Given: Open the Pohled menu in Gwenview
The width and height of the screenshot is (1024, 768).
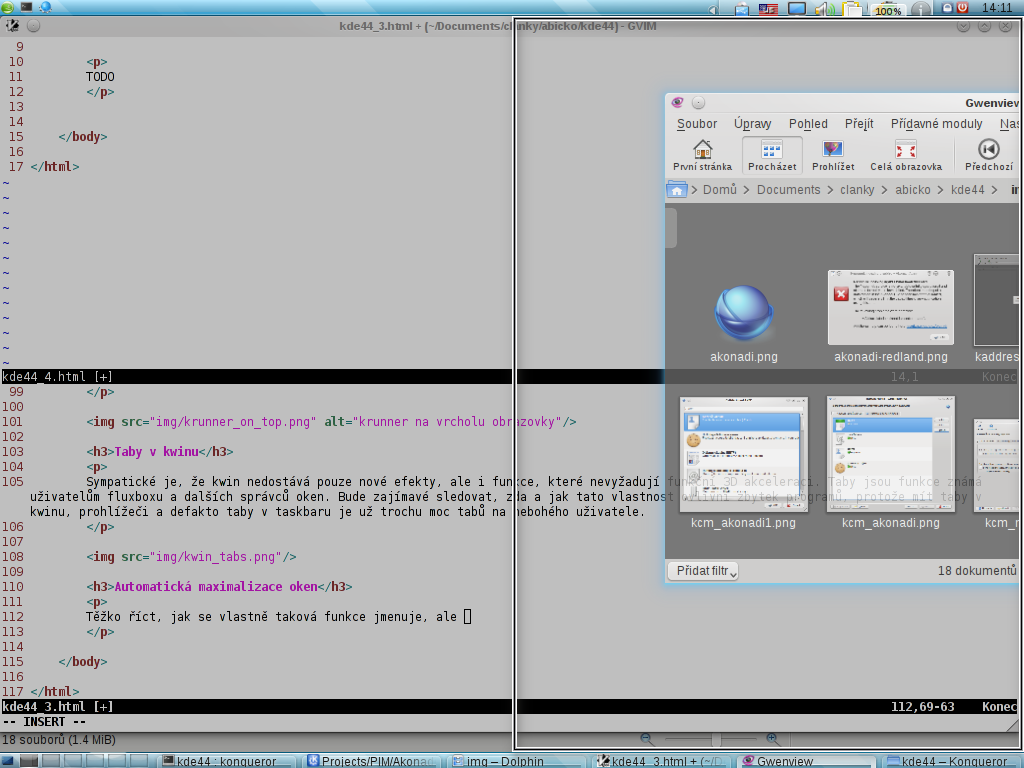Looking at the screenshot, I should 808,123.
